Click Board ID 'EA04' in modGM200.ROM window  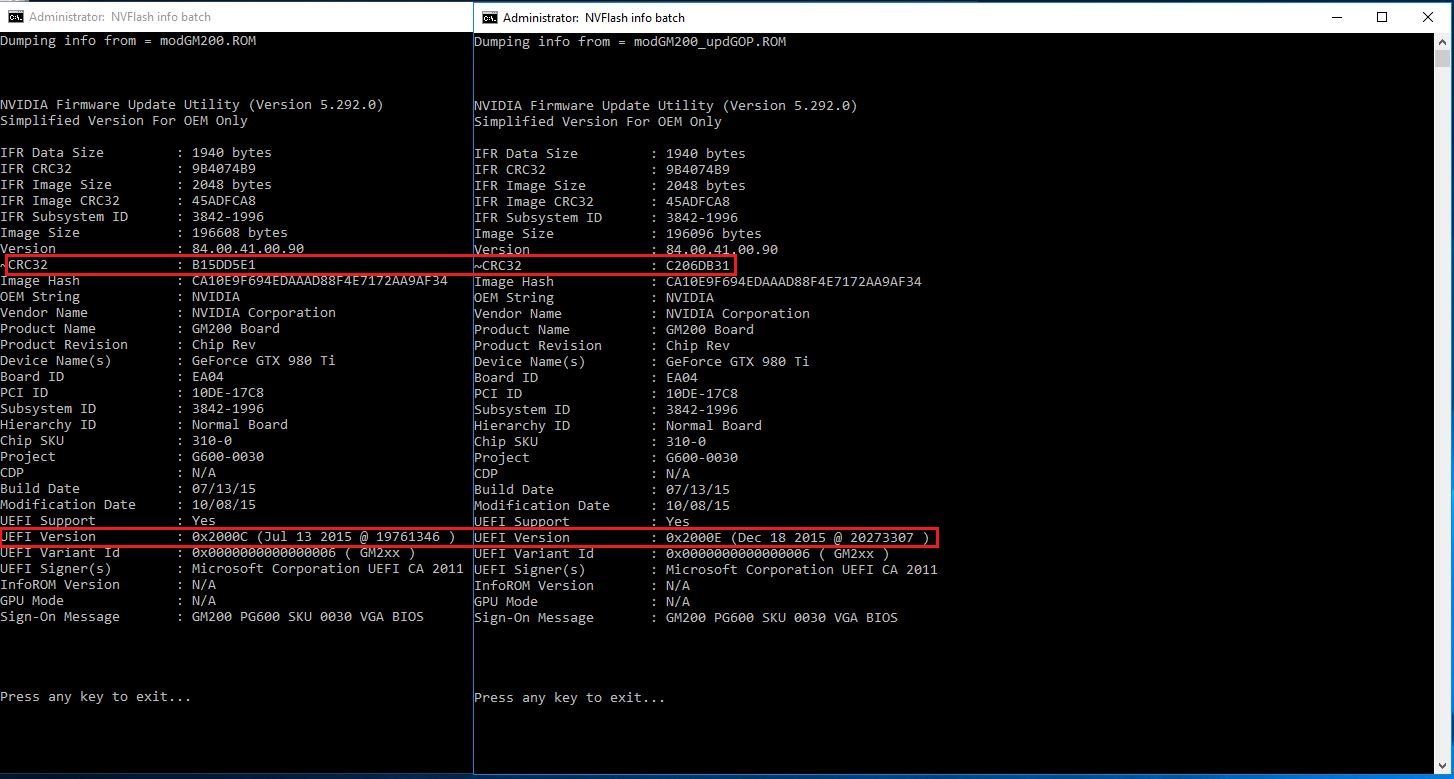pyautogui.click(x=208, y=377)
